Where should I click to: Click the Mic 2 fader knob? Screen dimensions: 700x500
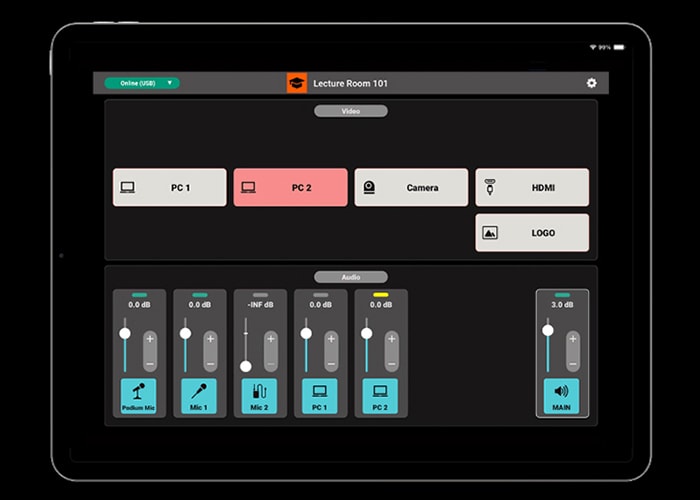pos(246,366)
